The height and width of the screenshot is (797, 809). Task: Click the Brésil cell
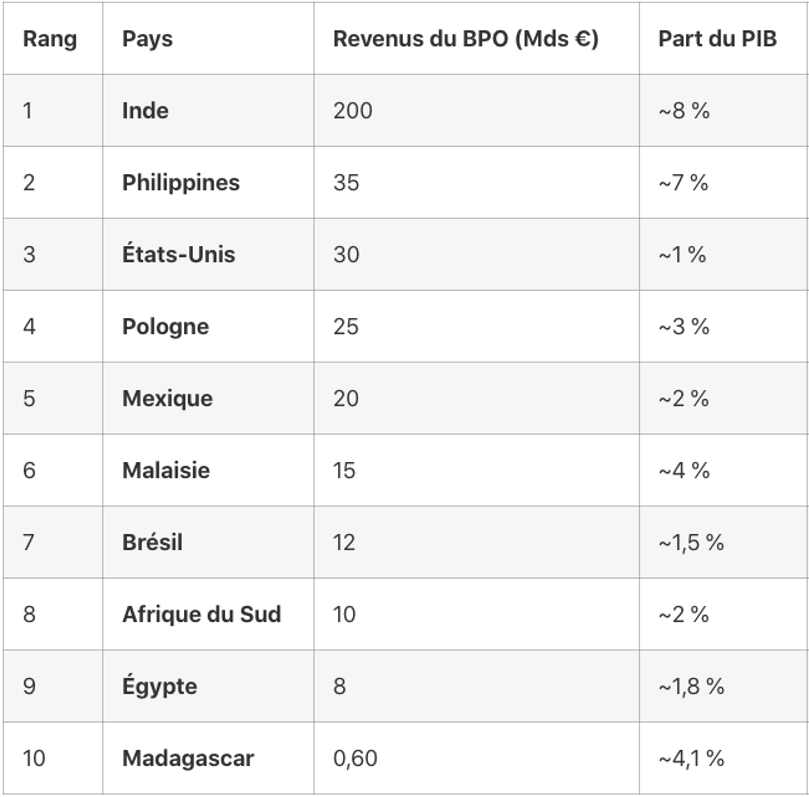152,543
